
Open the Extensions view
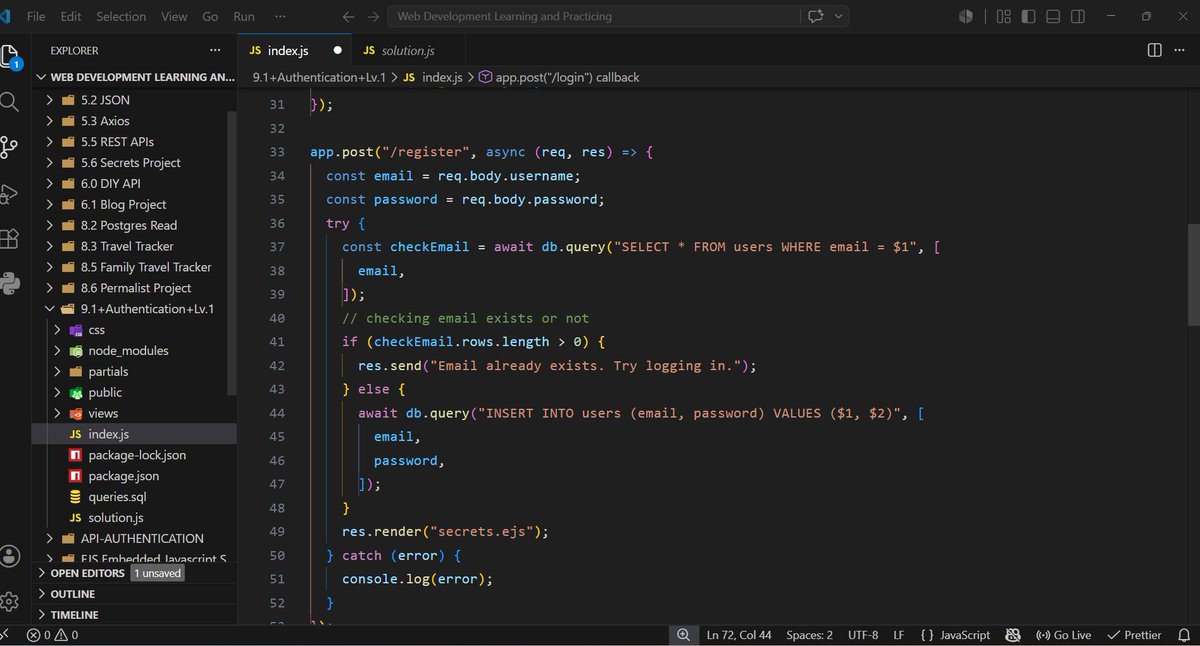tap(9, 239)
